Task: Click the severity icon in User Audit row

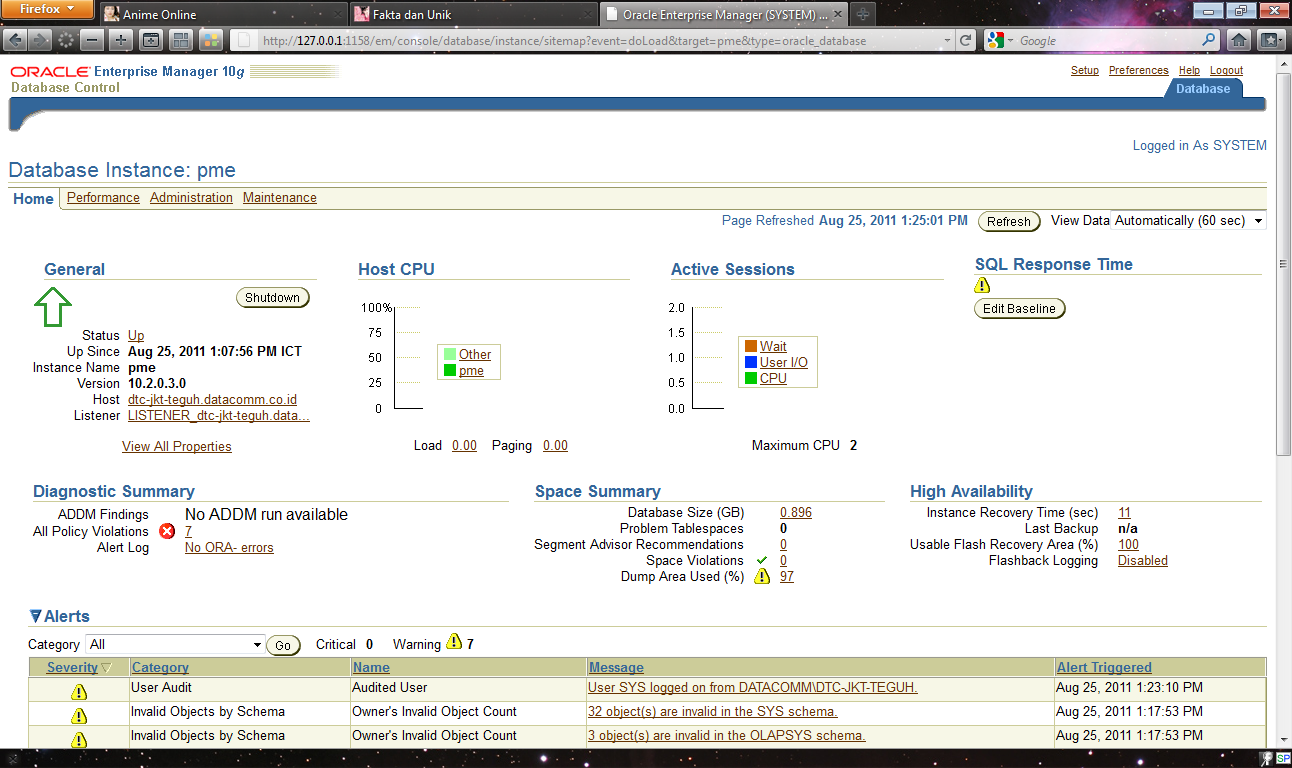Action: tap(79, 692)
